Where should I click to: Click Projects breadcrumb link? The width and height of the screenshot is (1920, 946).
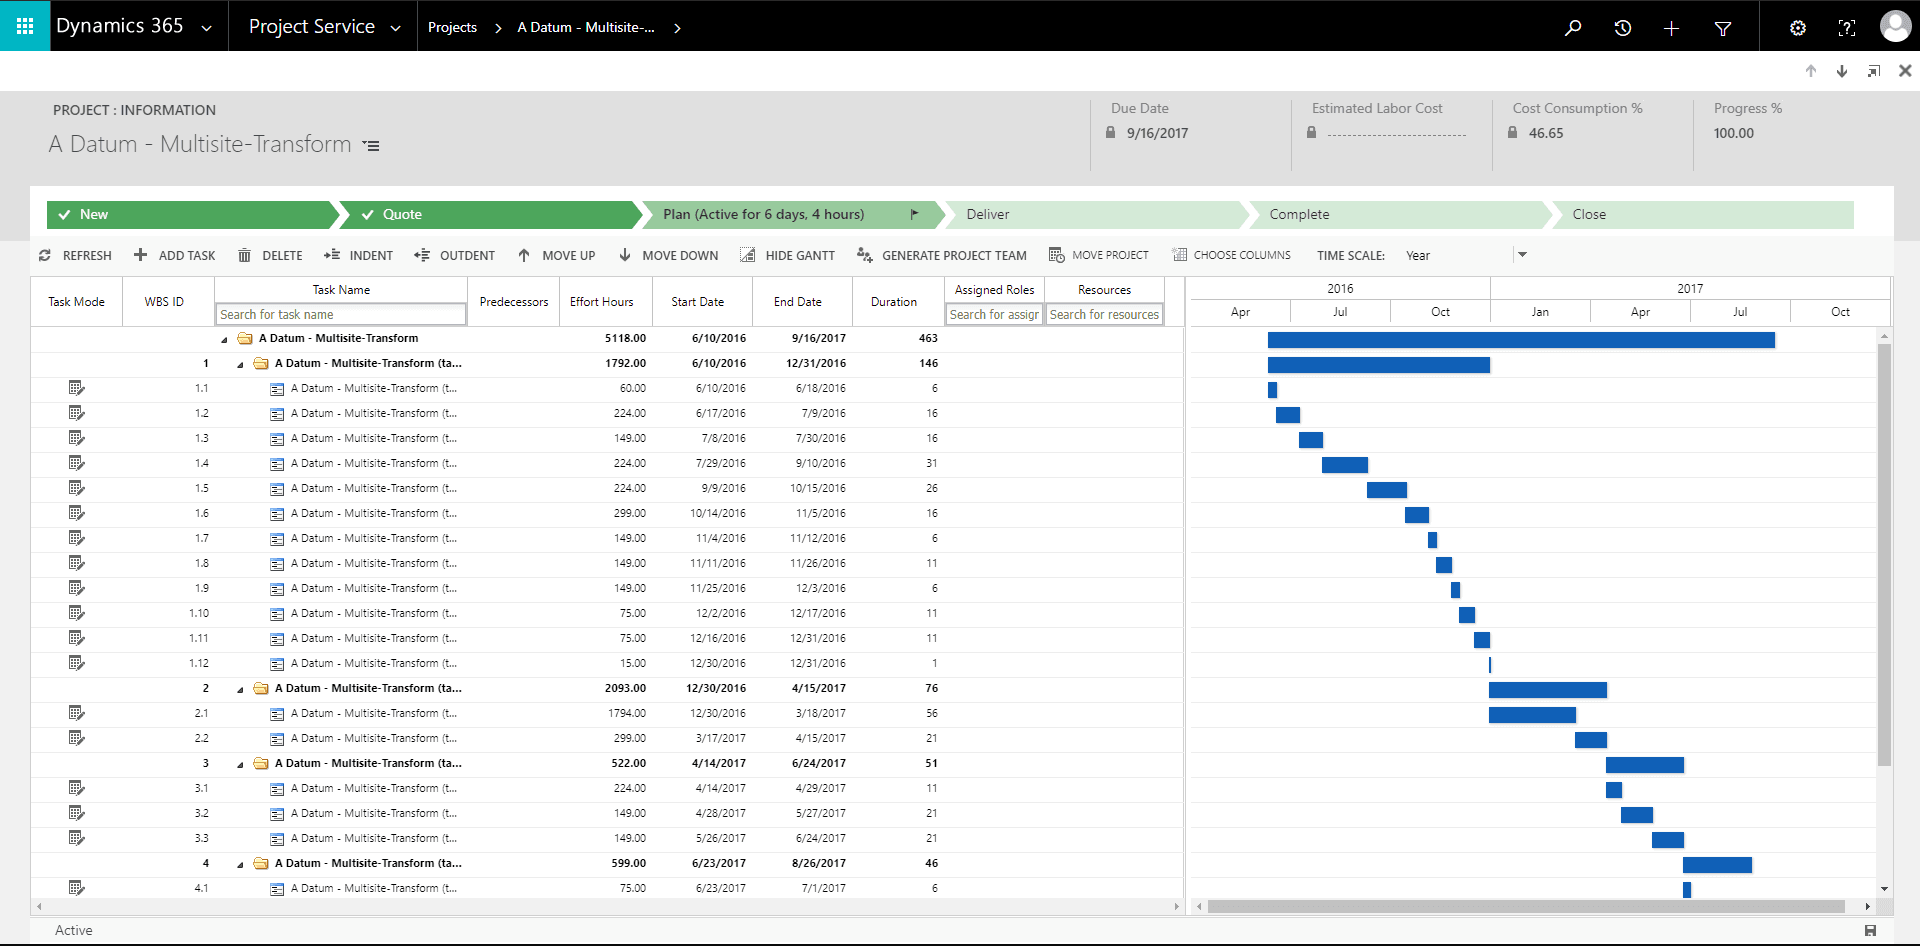452,28
